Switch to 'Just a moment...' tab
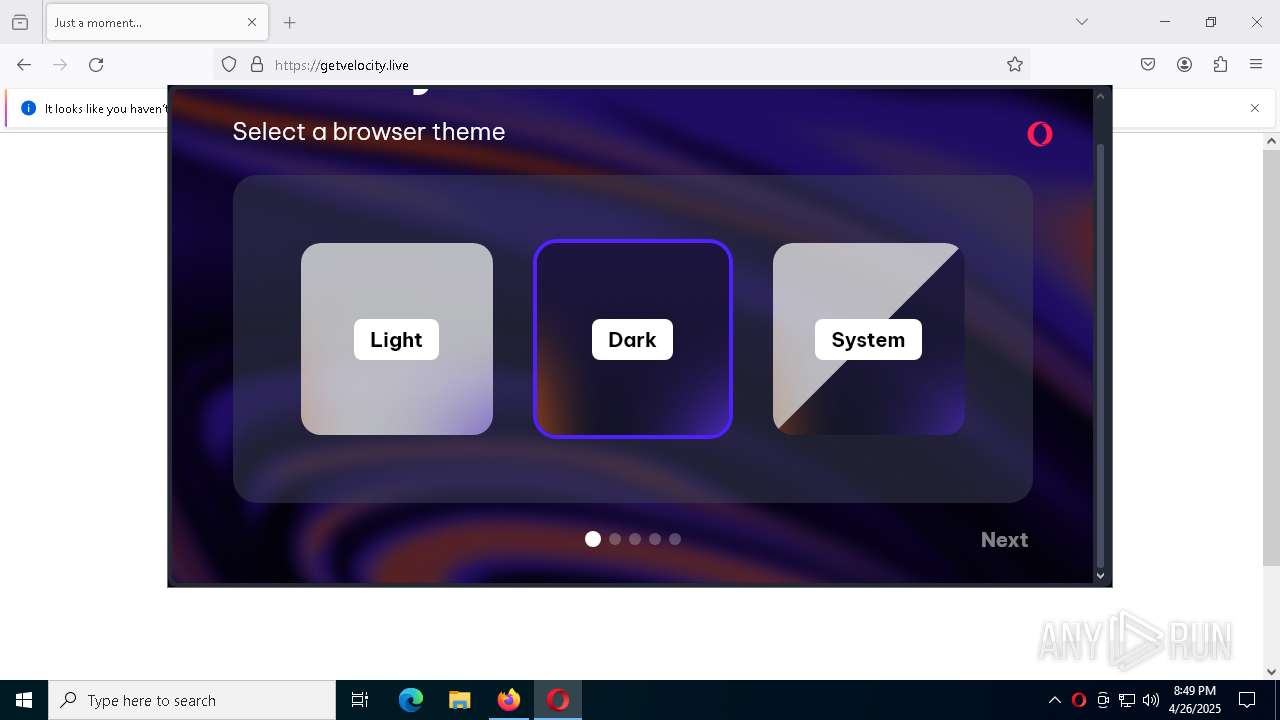This screenshot has height=720, width=1280. coord(156,22)
